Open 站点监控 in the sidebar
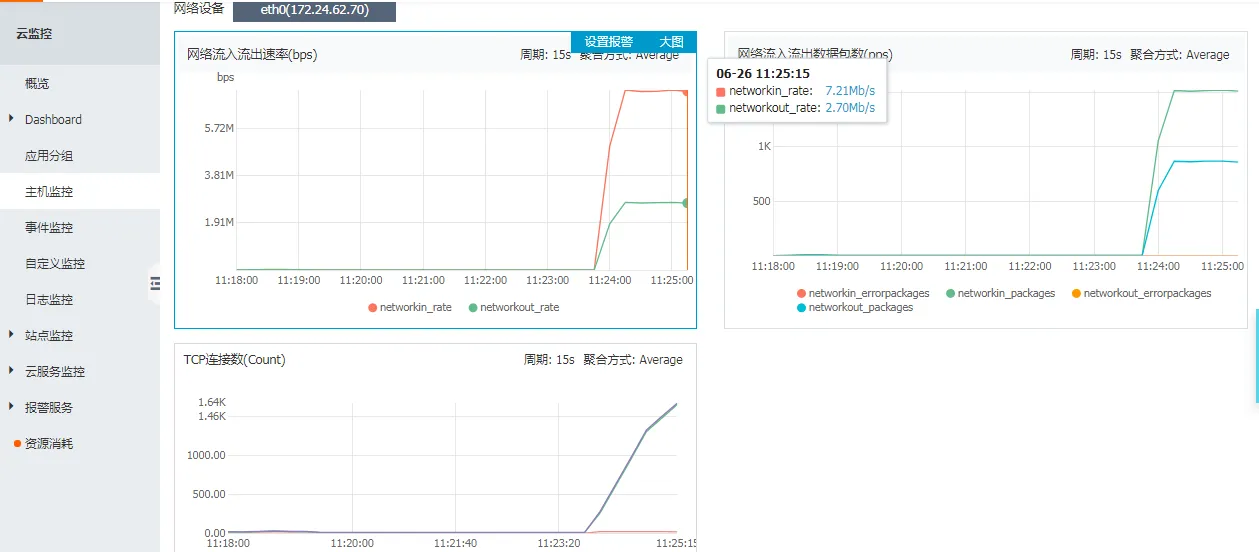 49,335
